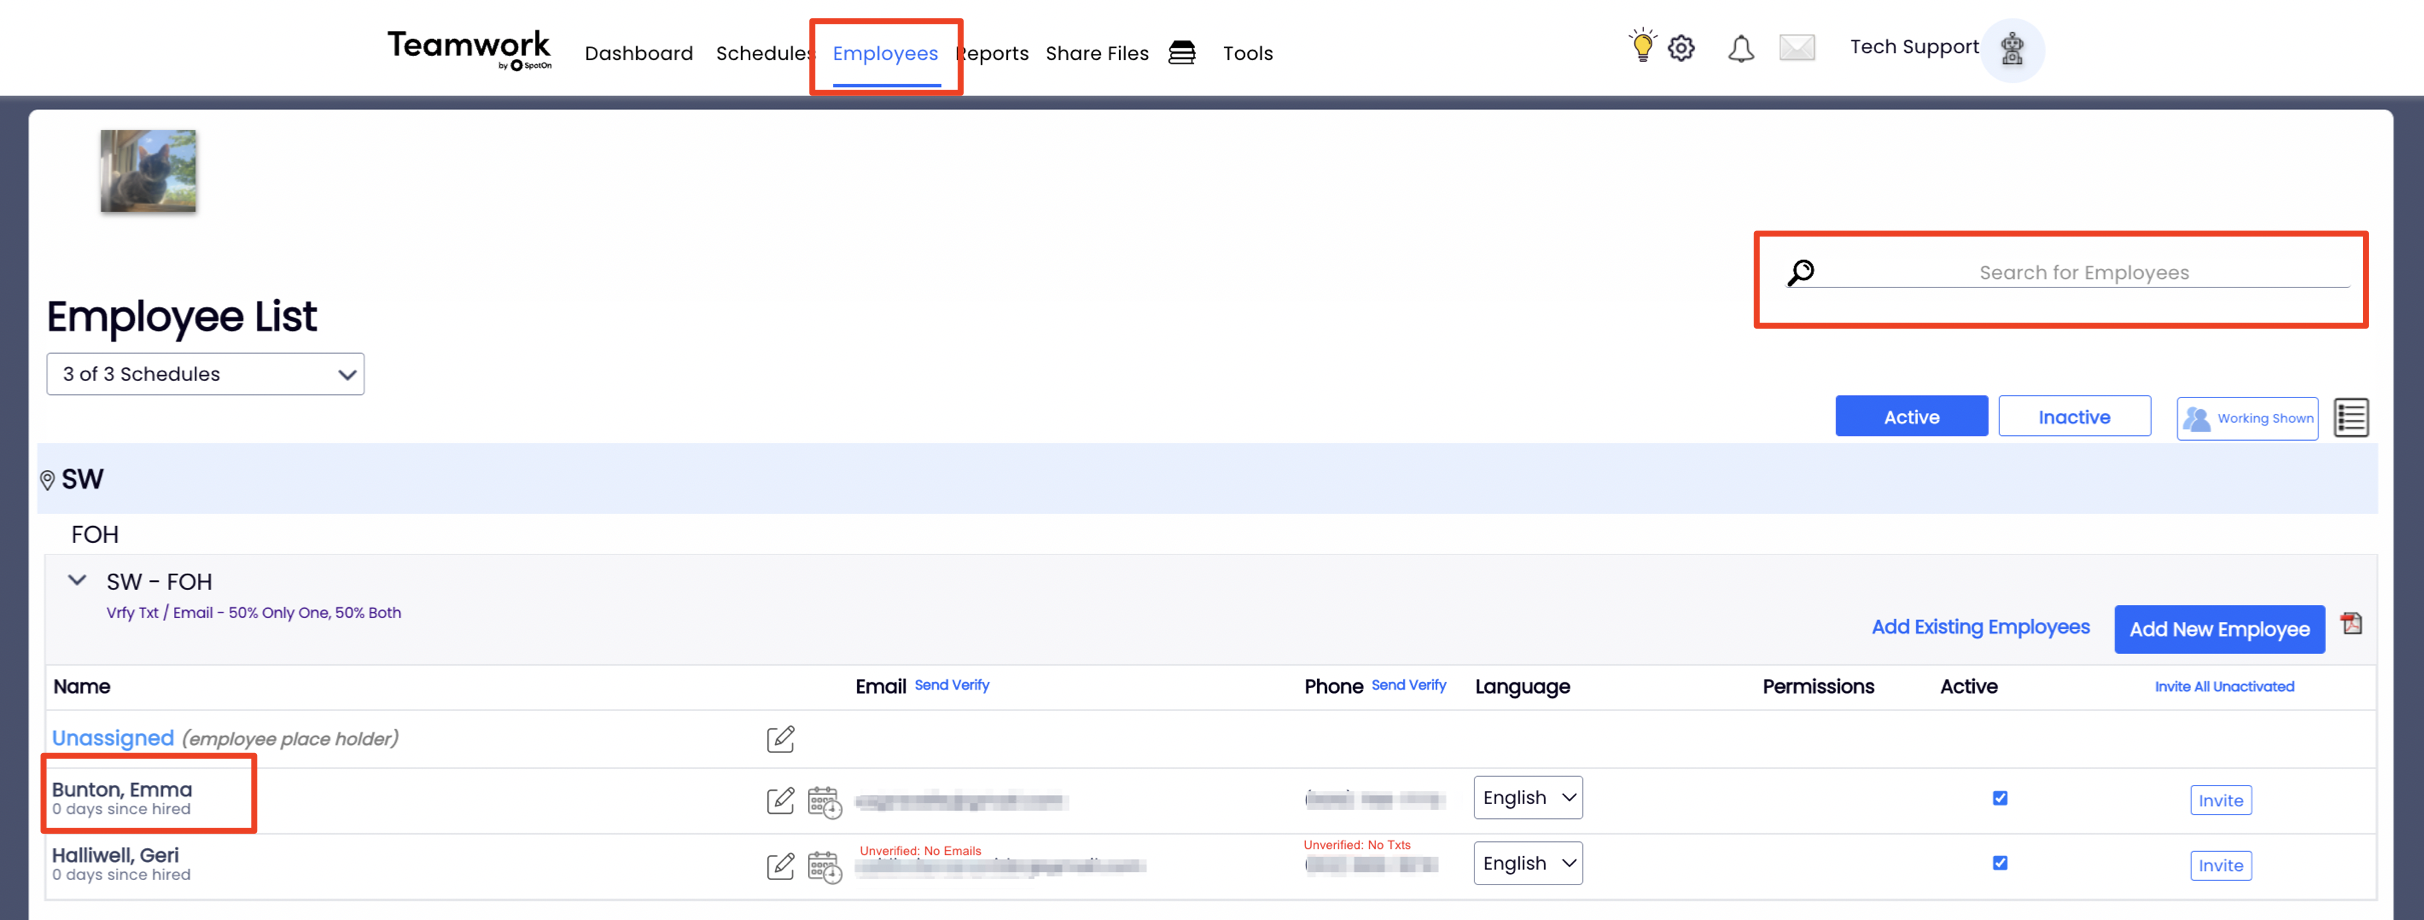This screenshot has width=2424, height=920.
Task: Click Invite for Halliwell, Geri
Action: [2221, 865]
